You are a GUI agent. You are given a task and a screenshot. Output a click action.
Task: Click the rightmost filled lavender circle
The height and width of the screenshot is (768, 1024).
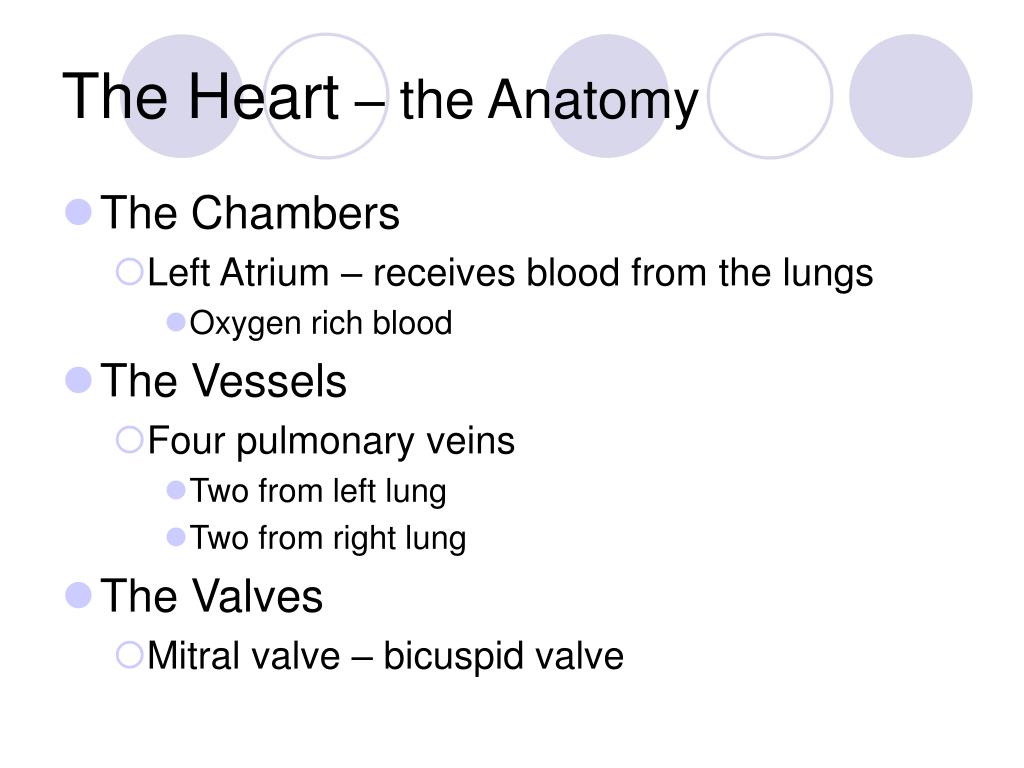pos(910,96)
